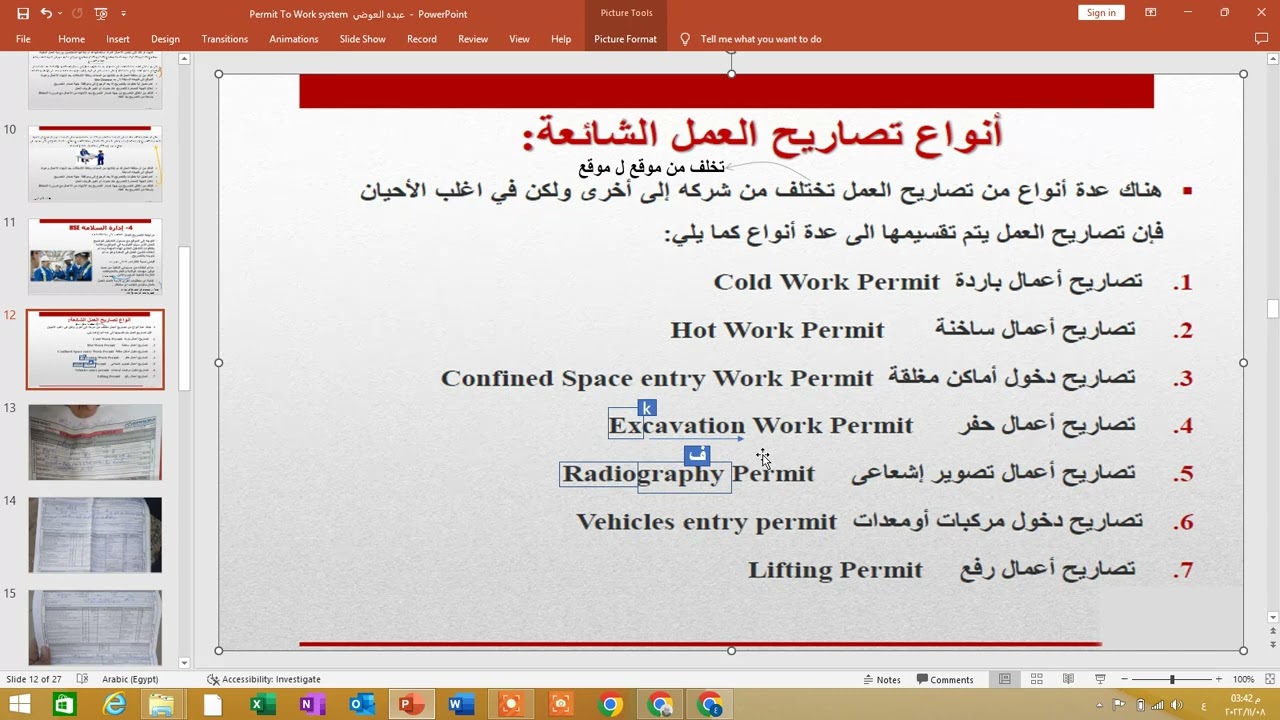Click the Arabic (Egypt) language indicator
The image size is (1280, 720).
coord(130,679)
